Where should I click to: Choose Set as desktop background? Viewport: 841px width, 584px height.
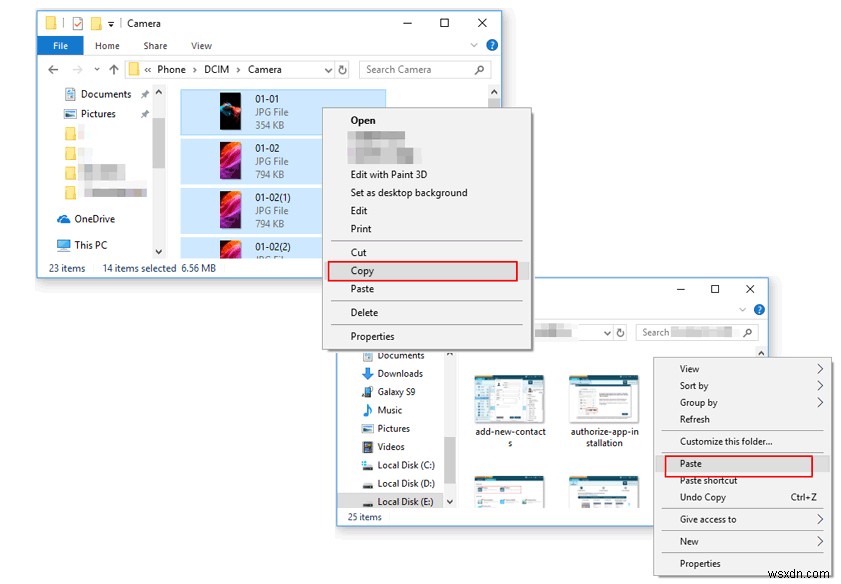(x=409, y=193)
